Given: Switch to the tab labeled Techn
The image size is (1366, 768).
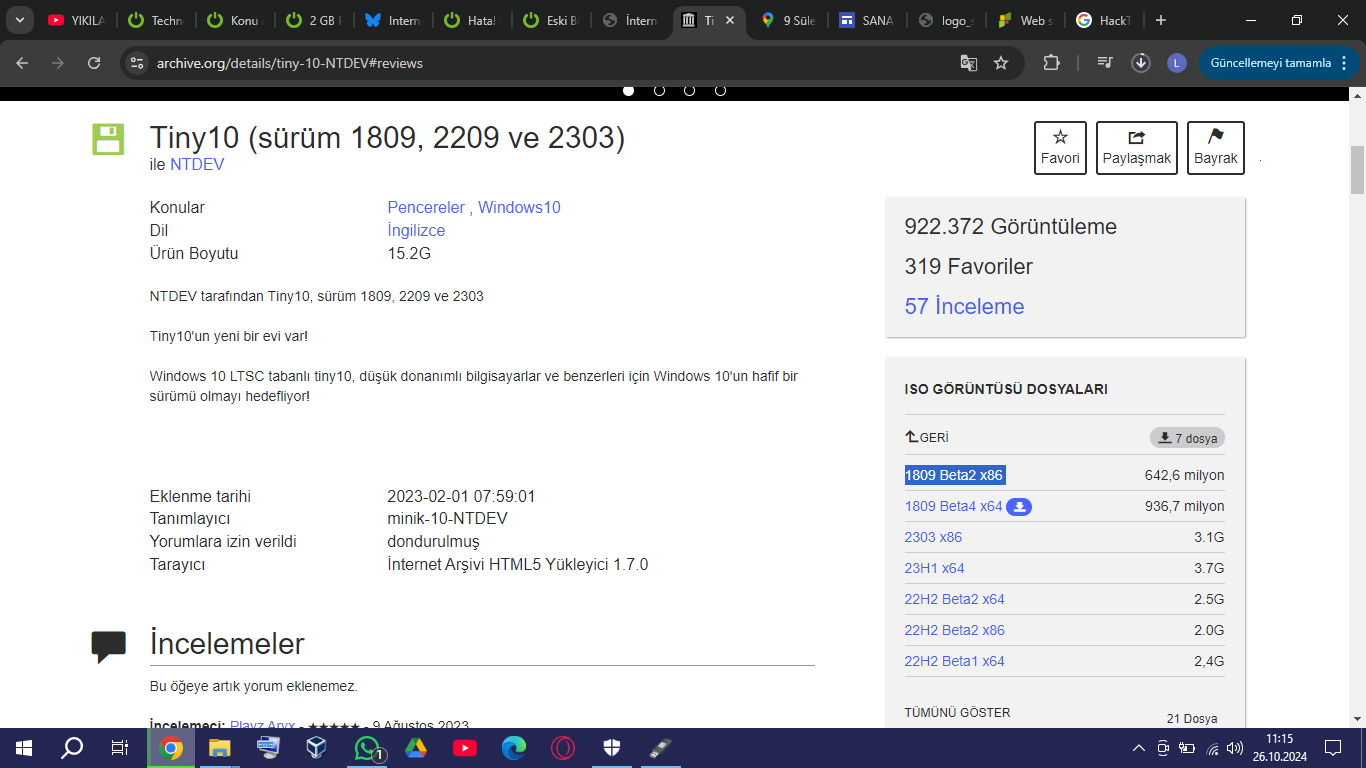Looking at the screenshot, I should (155, 20).
